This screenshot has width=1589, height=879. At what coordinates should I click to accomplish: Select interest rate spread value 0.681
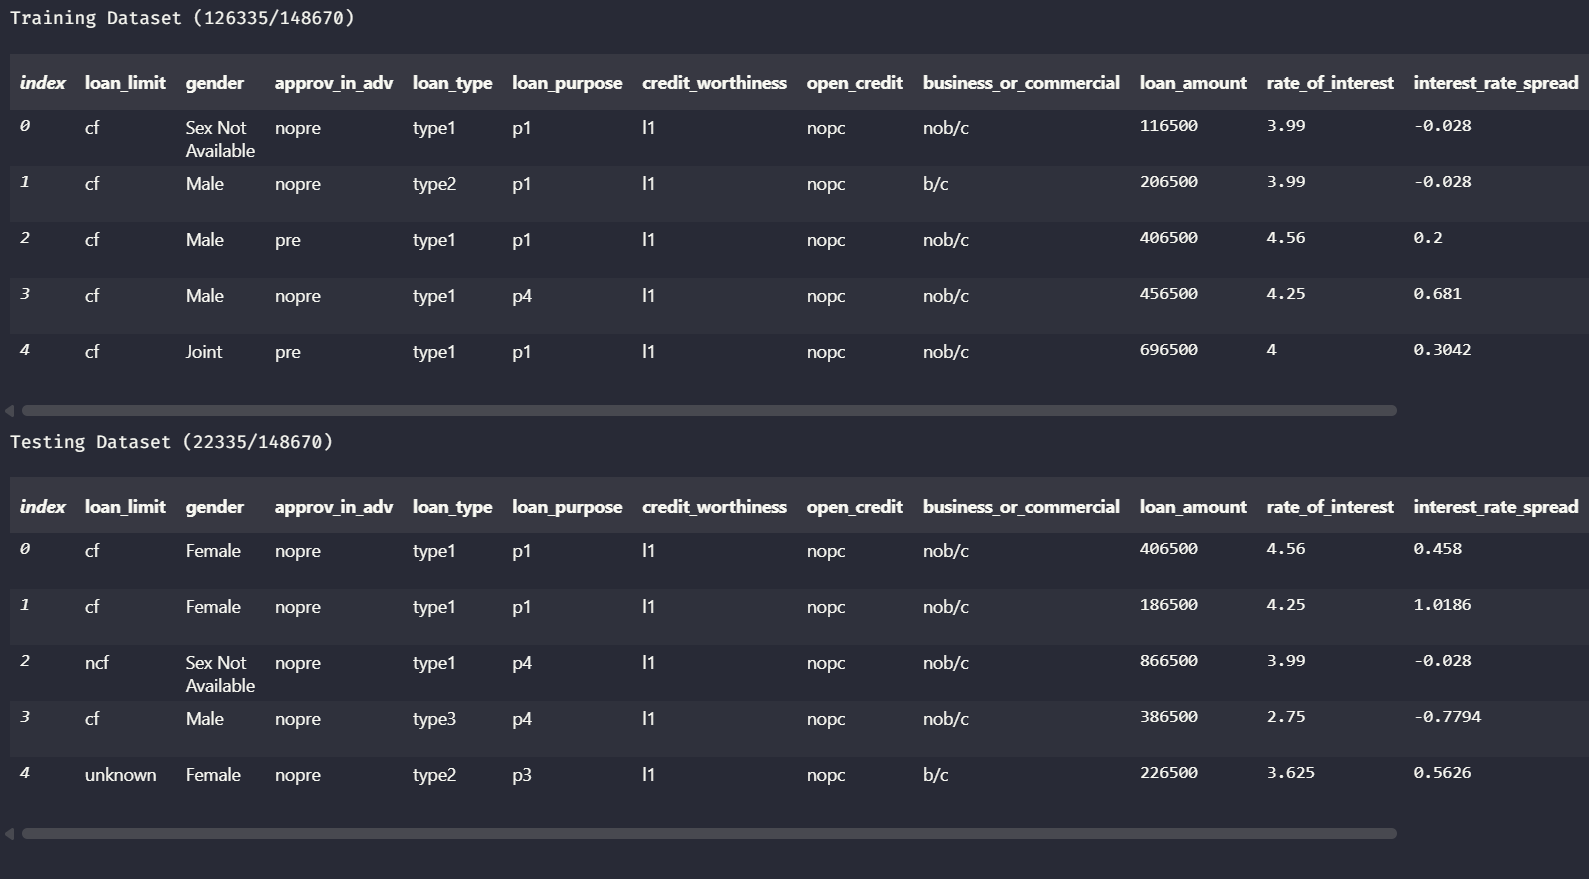pos(1437,294)
